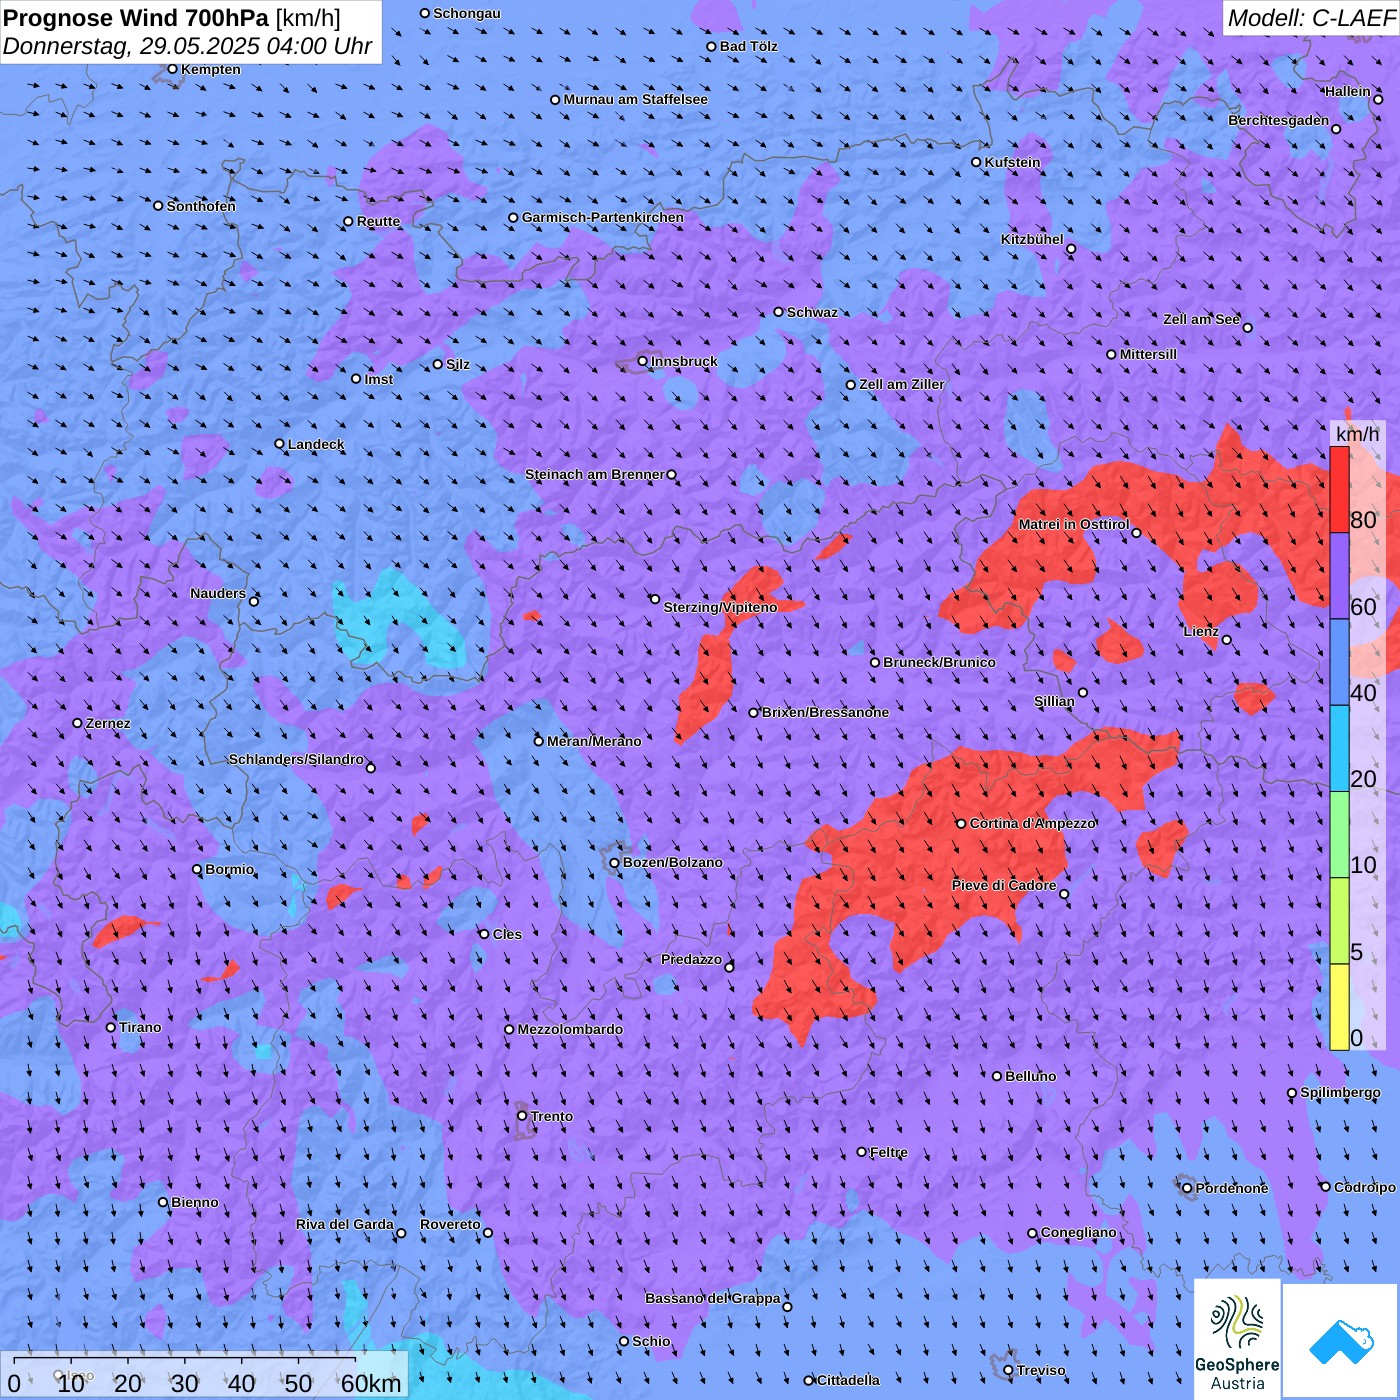Image resolution: width=1400 pixels, height=1400 pixels.
Task: Click the Kufstein city label
Action: pos(1012,162)
